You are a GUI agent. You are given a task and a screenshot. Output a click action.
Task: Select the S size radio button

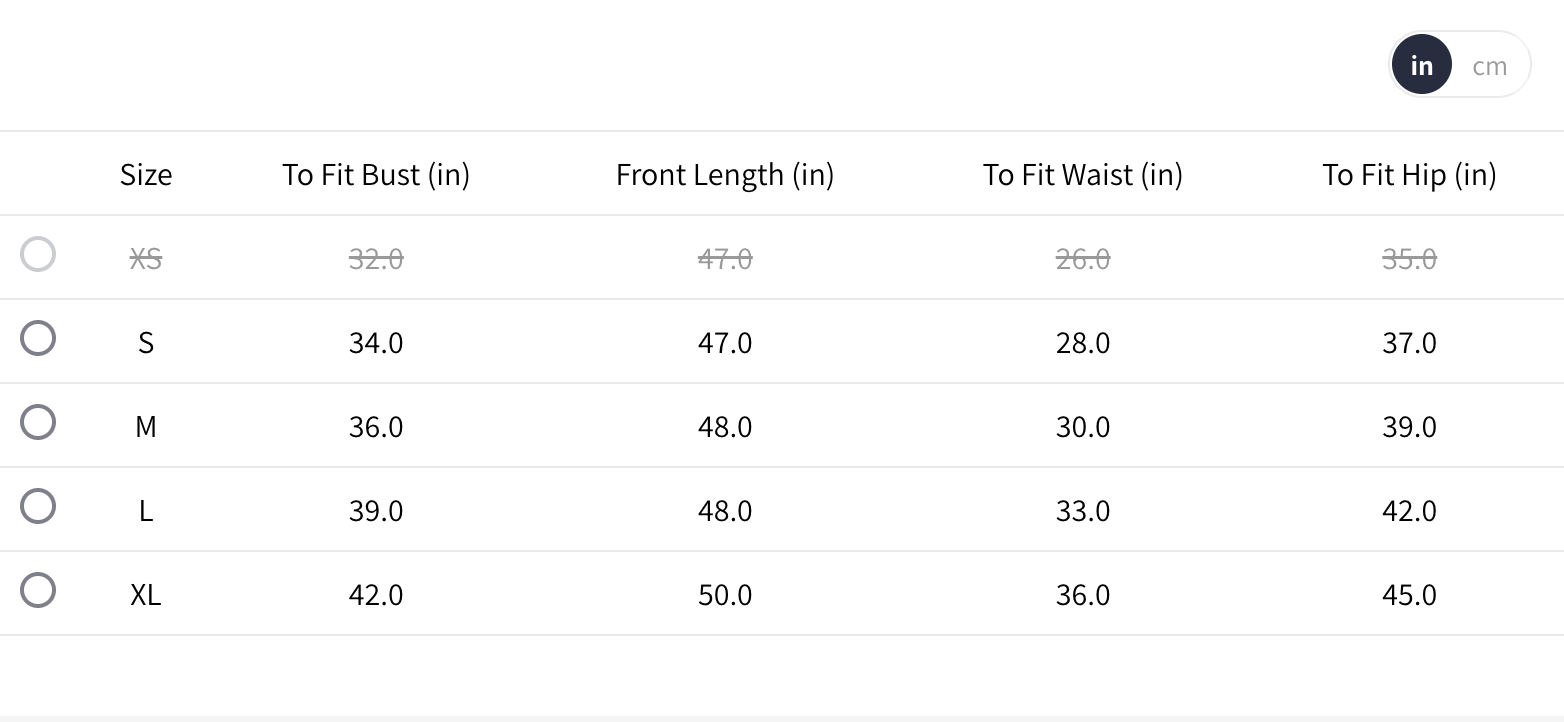pyautogui.click(x=38, y=338)
